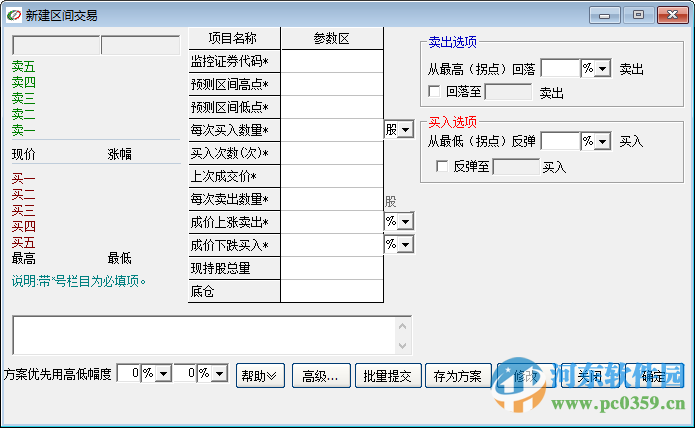Click the 监控证券代码 parameter field

coord(332,61)
